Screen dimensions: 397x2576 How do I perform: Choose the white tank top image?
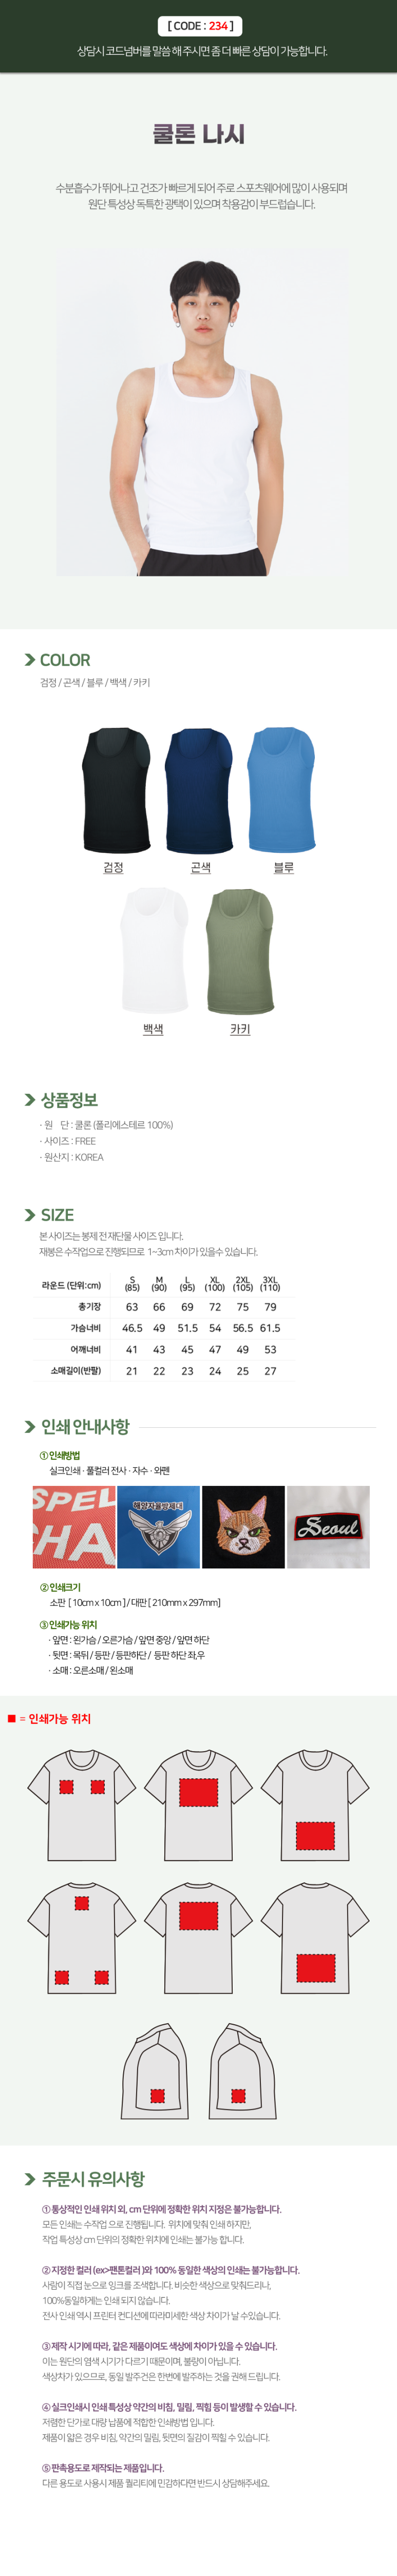pyautogui.click(x=153, y=951)
